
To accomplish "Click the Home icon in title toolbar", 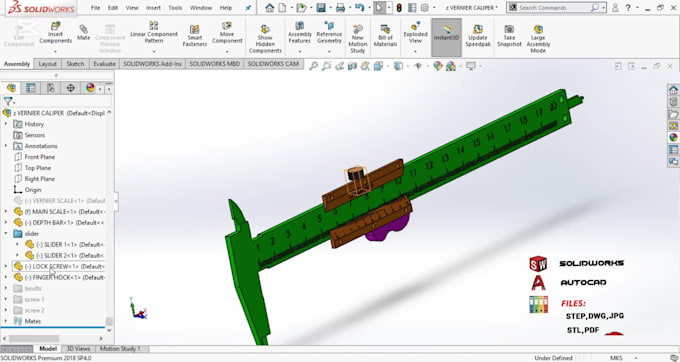I will pyautogui.click(x=270, y=8).
